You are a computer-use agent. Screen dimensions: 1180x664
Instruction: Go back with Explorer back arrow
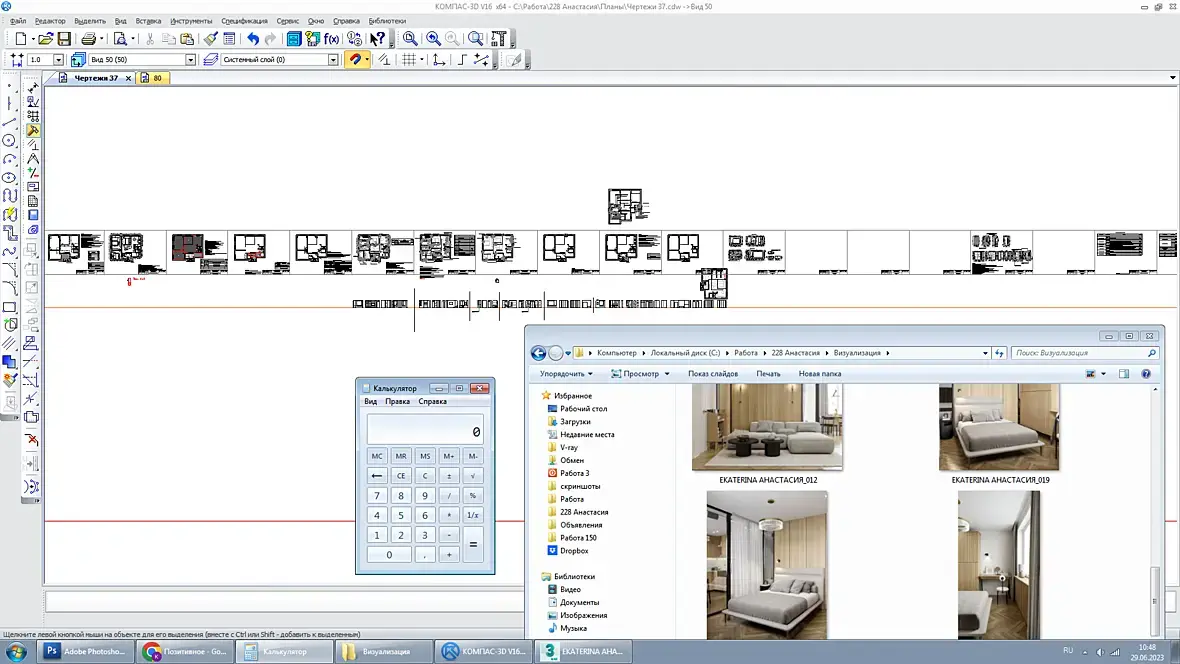tap(538, 353)
